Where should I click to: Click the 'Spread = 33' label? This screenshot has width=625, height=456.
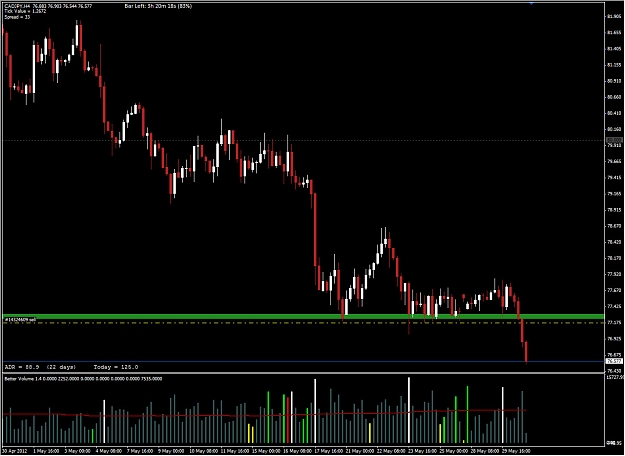18,17
